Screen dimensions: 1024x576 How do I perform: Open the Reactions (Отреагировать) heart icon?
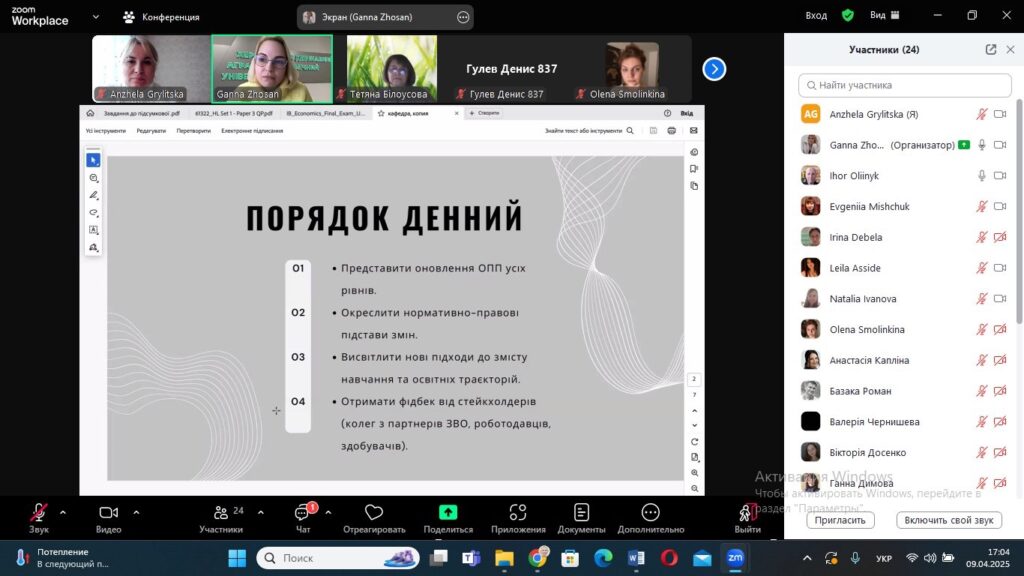(374, 513)
